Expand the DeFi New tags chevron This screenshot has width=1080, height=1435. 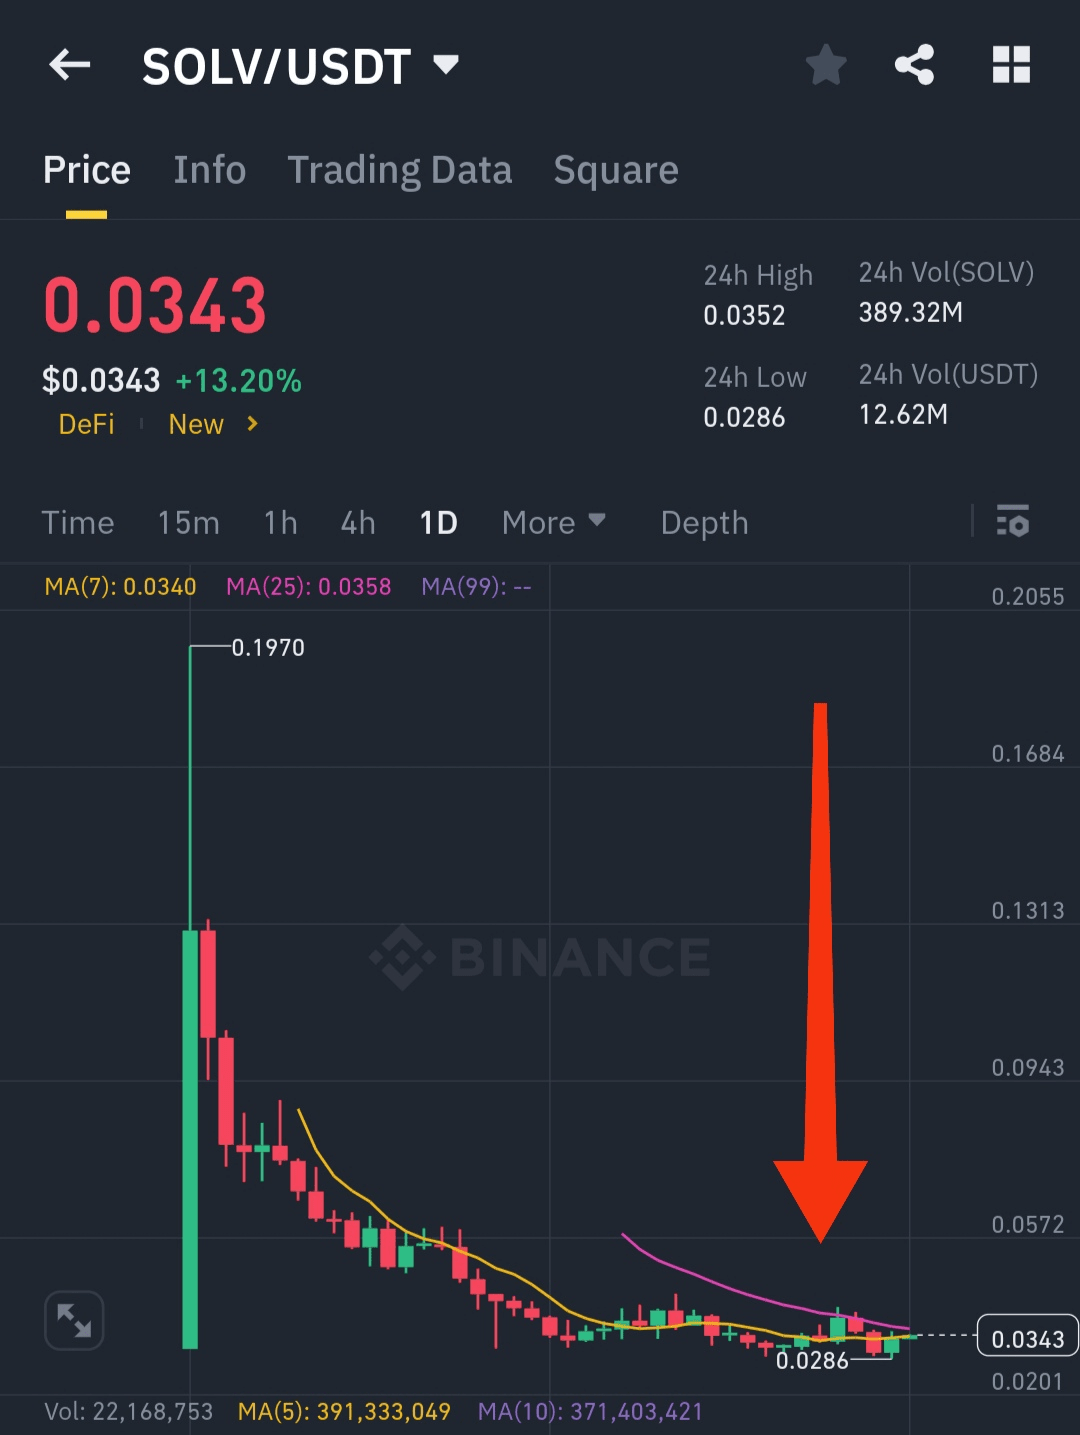coord(253,424)
